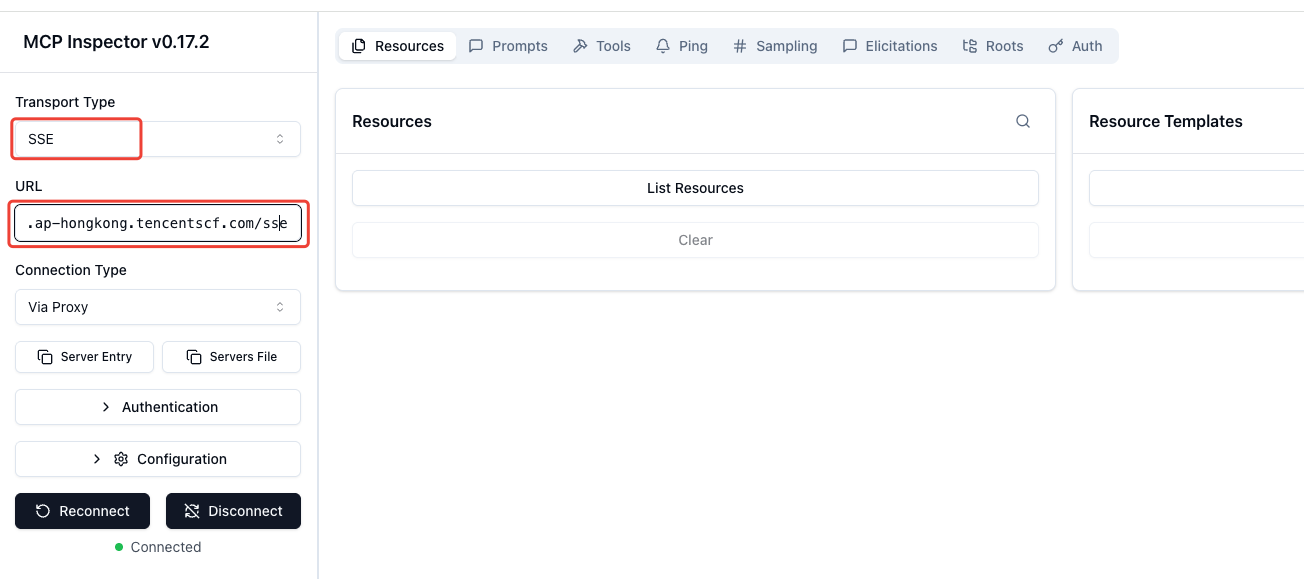This screenshot has height=579, width=1304.
Task: Click the key icon for Auth
Action: pyautogui.click(x=1055, y=46)
